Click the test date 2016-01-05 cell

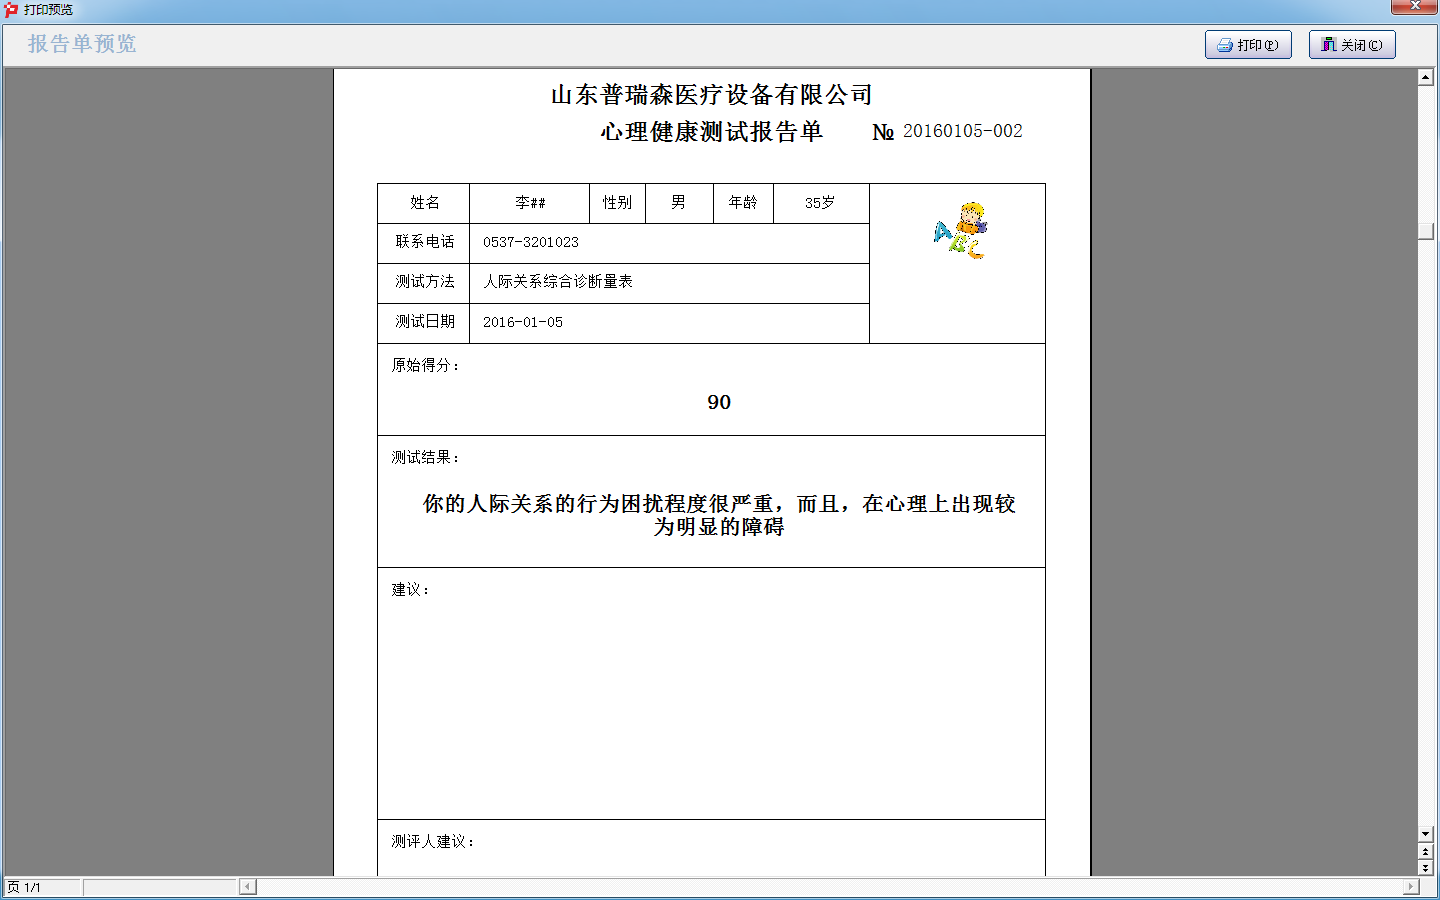pyautogui.click(x=523, y=322)
